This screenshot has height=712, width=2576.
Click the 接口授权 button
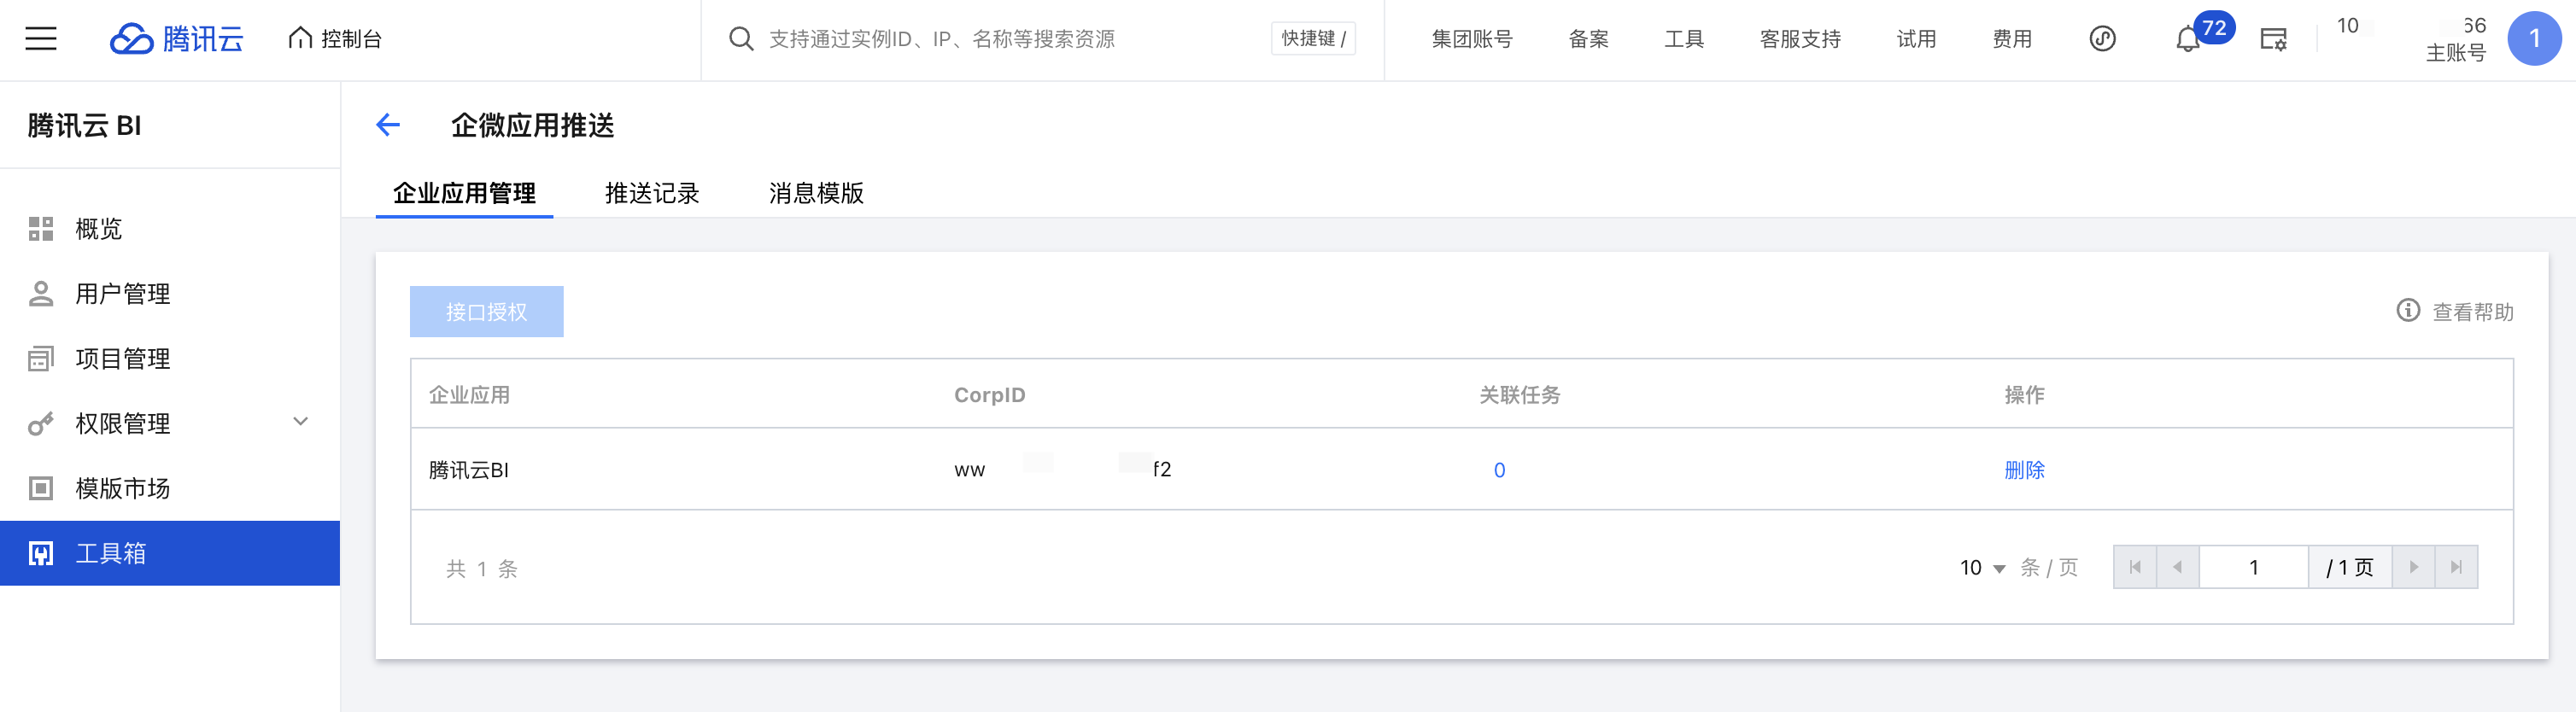487,312
